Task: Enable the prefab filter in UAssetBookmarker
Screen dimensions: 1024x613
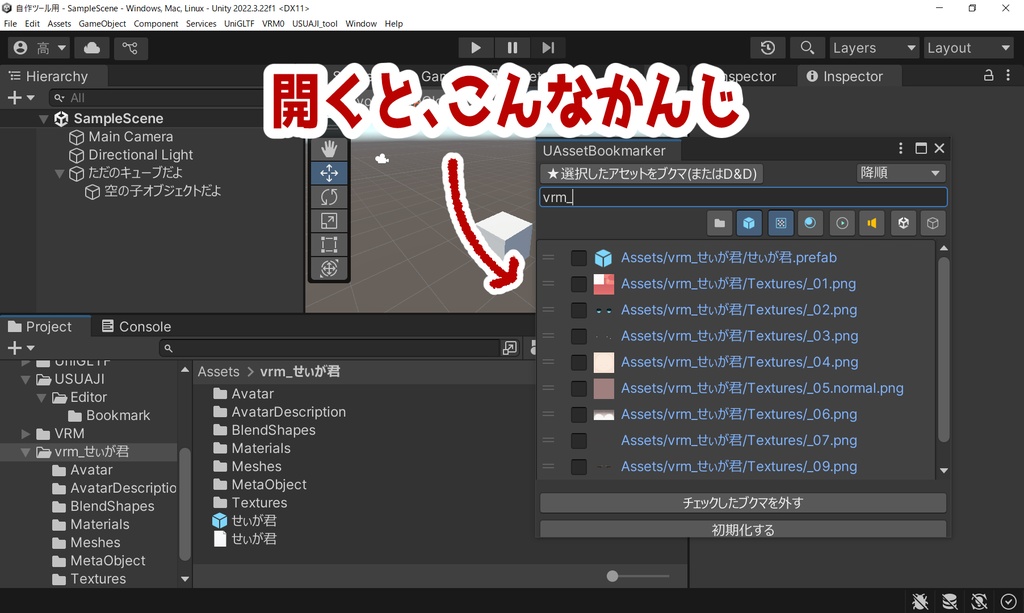Action: pos(749,223)
